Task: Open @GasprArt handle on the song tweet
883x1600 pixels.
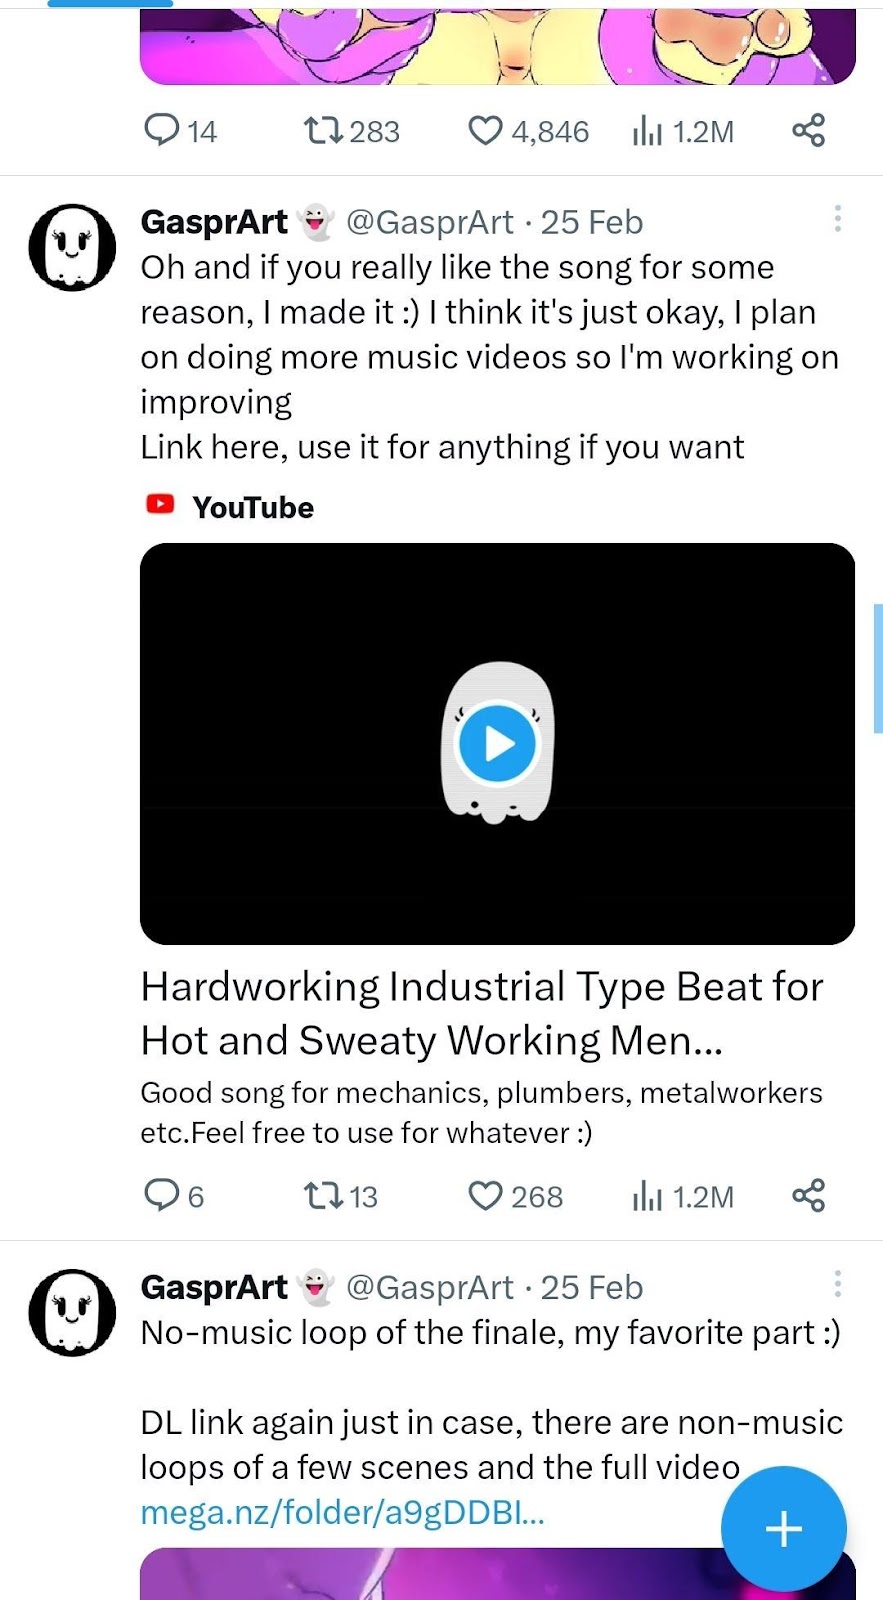Action: (429, 222)
